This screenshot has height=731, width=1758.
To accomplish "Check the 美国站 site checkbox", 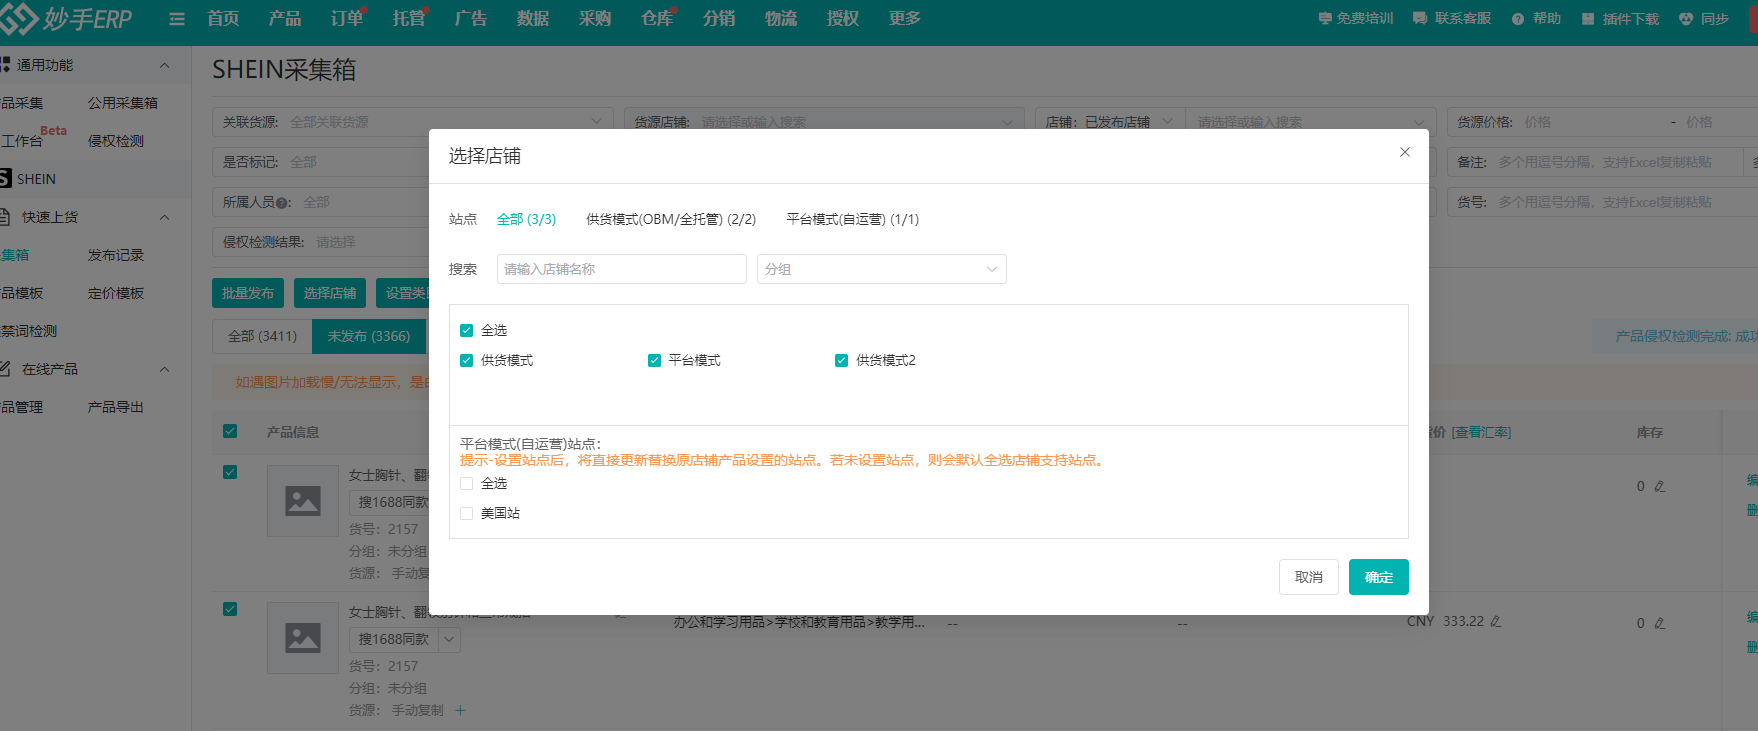I will [x=466, y=514].
